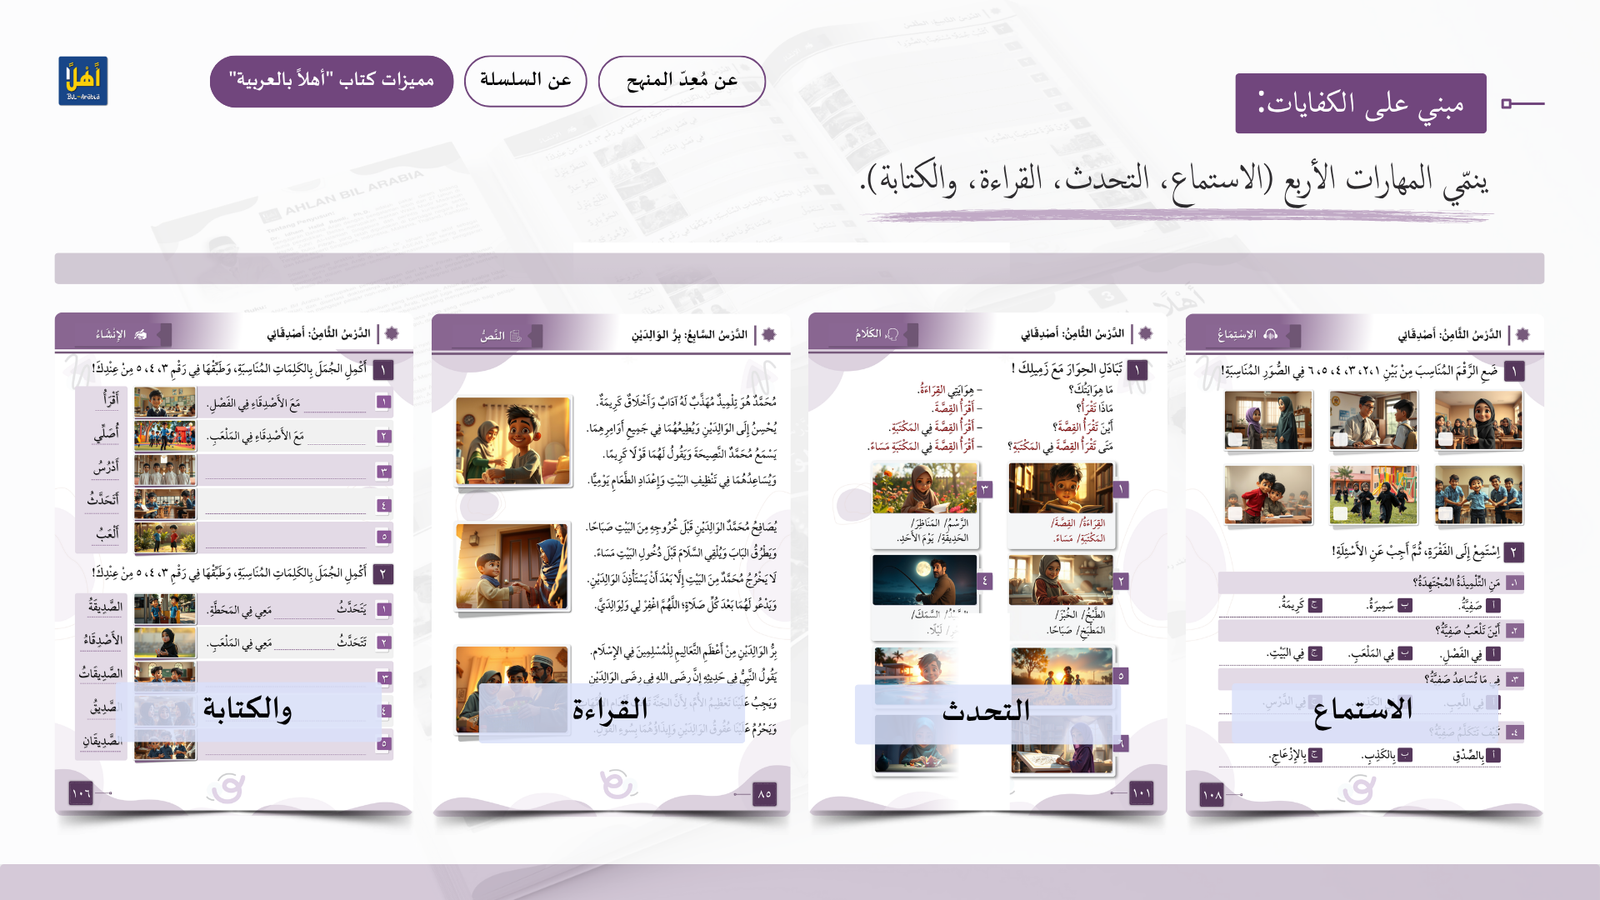Click the writing hand icon beside الإنشاء

[141, 334]
